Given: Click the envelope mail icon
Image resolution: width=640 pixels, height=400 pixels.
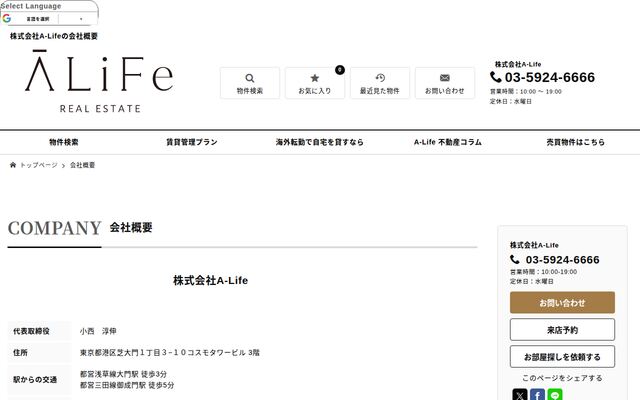Looking at the screenshot, I should [x=445, y=78].
